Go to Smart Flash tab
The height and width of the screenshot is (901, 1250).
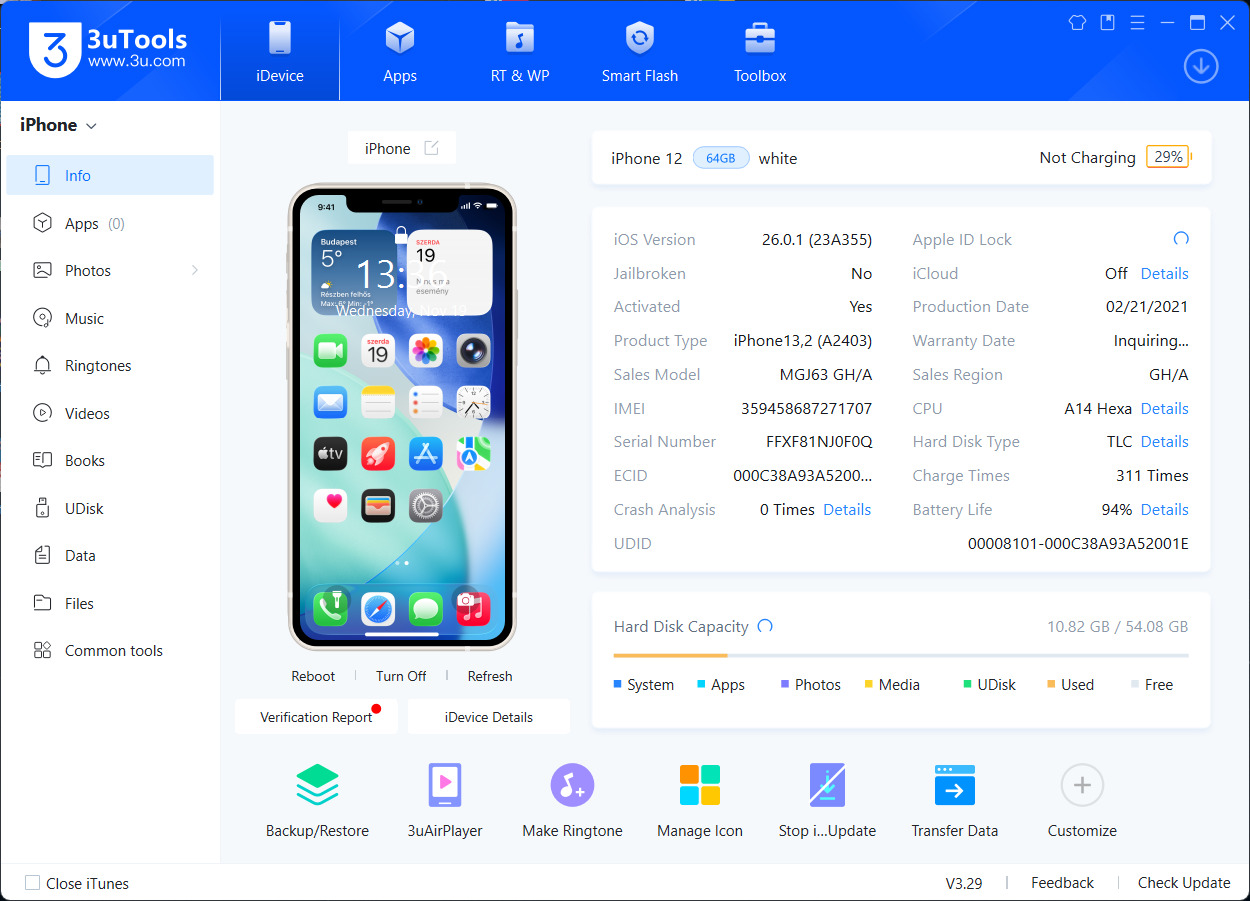(x=640, y=51)
